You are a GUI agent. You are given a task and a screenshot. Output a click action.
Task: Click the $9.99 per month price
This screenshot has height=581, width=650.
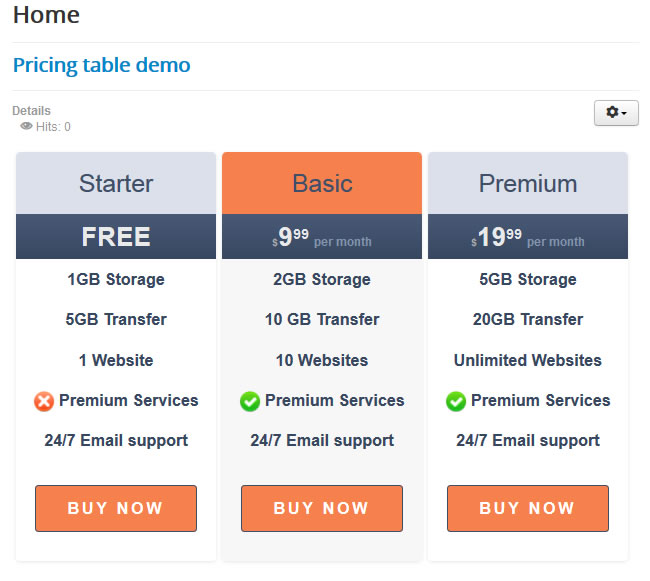point(322,237)
